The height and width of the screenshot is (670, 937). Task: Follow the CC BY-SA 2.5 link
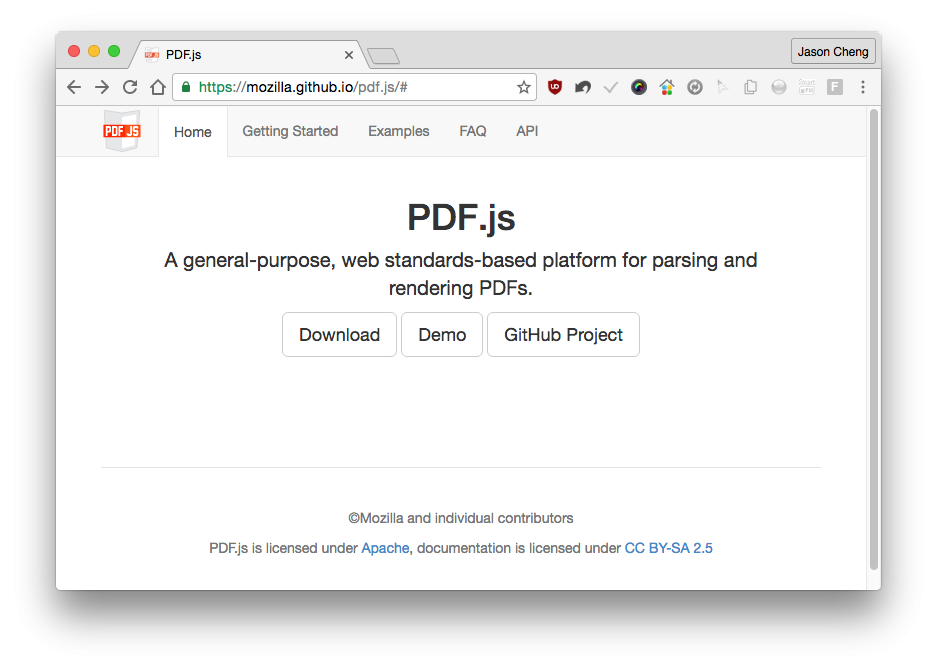coord(669,548)
